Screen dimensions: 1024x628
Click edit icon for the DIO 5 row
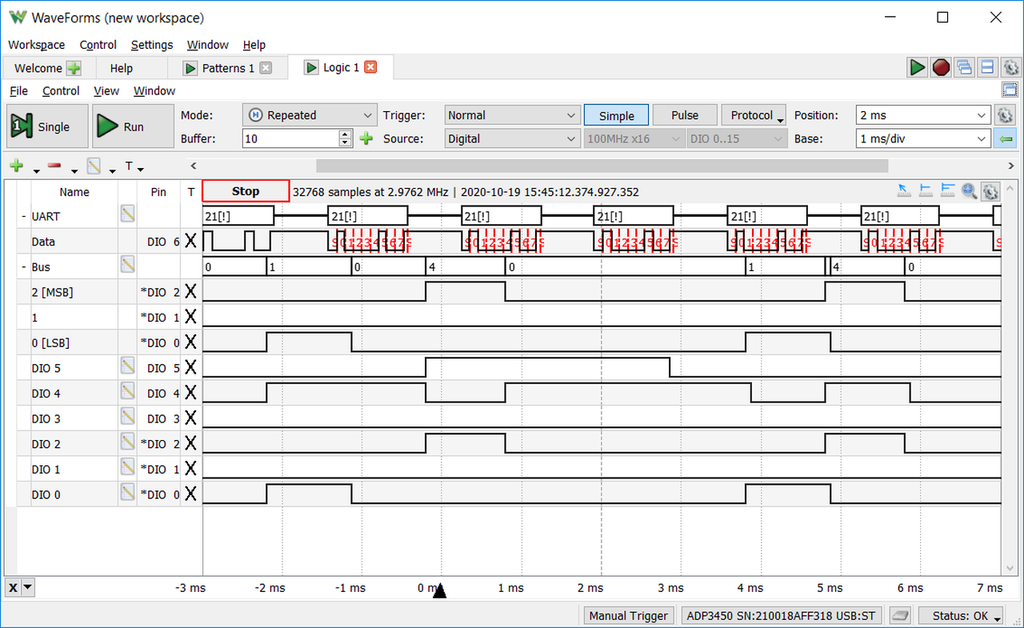(x=128, y=367)
